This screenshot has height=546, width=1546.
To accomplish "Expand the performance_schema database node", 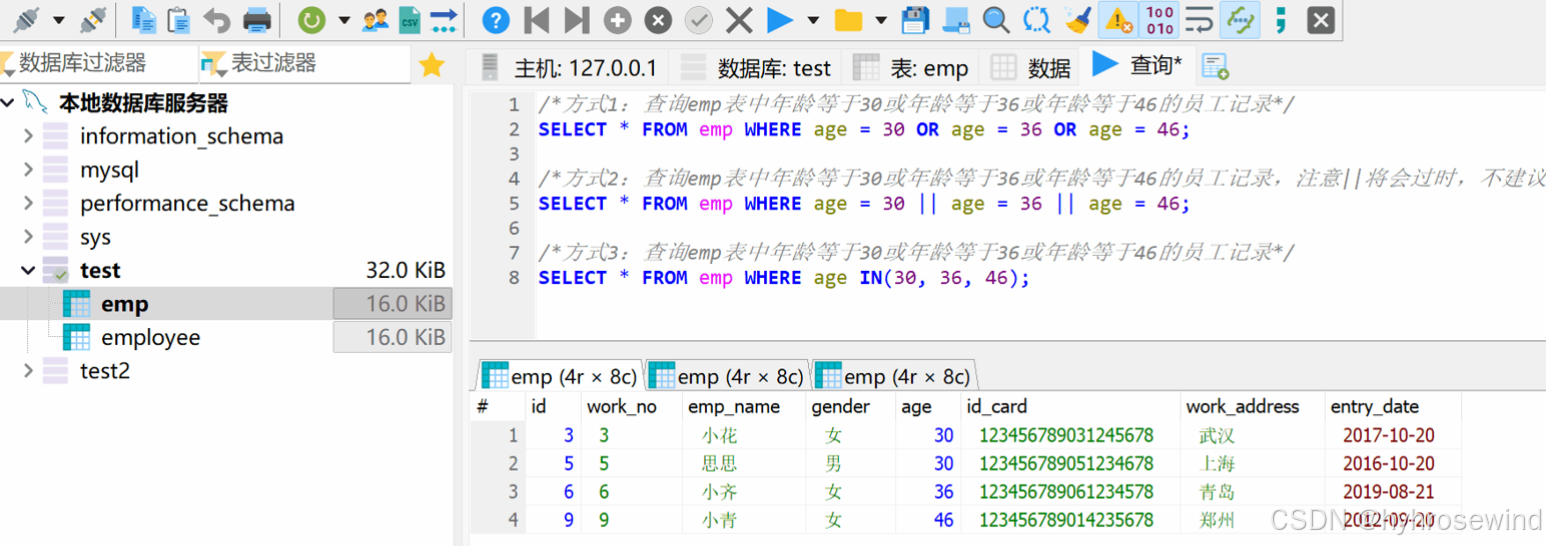I will click(x=28, y=203).
